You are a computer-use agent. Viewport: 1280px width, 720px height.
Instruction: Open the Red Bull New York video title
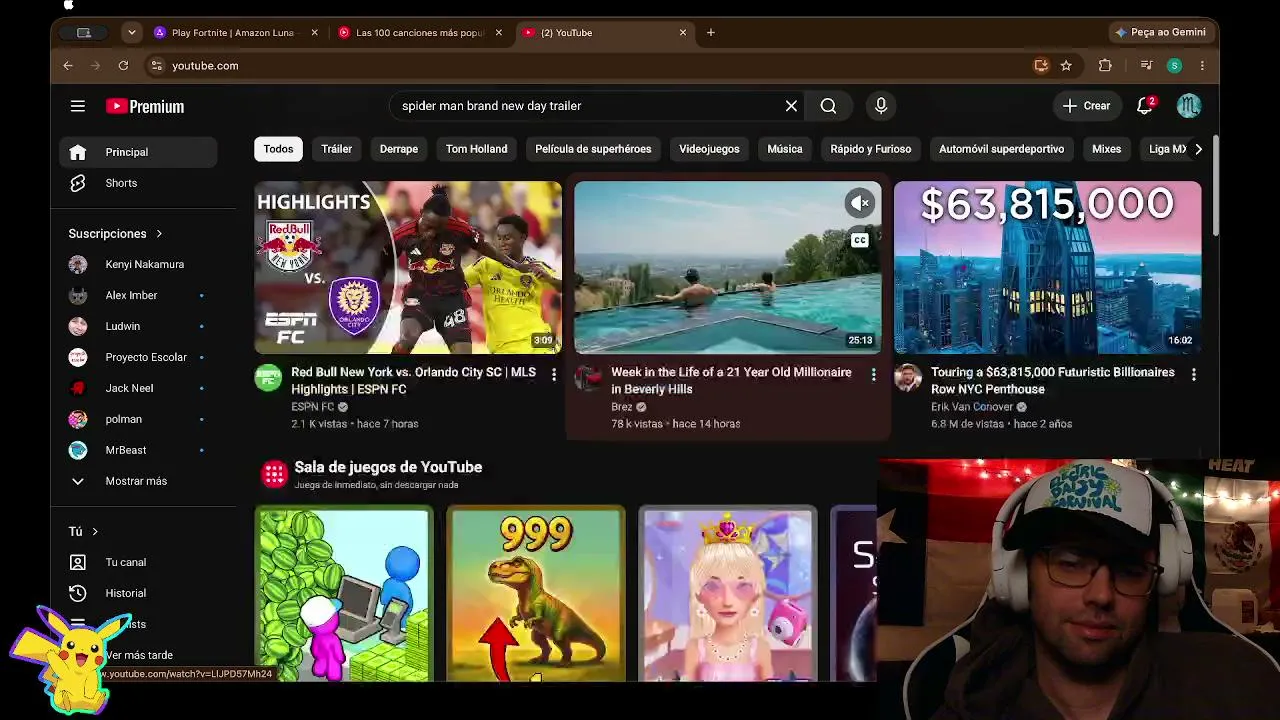pyautogui.click(x=414, y=381)
